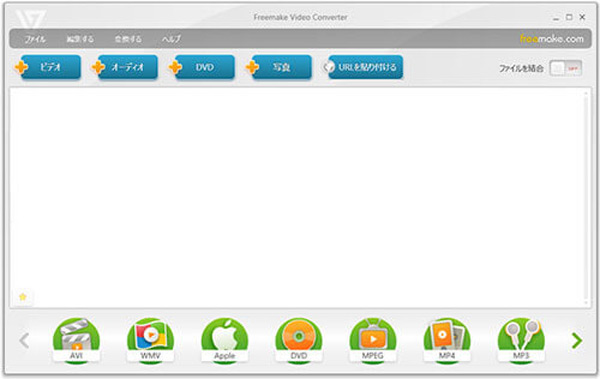Add photos with 写真 button
Screen dimensions: 600x379
pyautogui.click(x=279, y=67)
